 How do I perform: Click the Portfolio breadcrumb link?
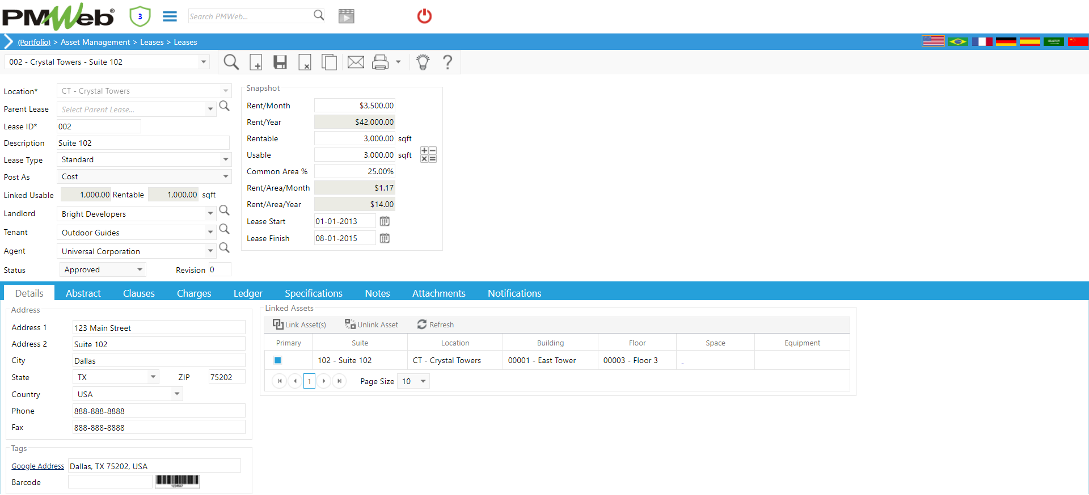[33, 42]
